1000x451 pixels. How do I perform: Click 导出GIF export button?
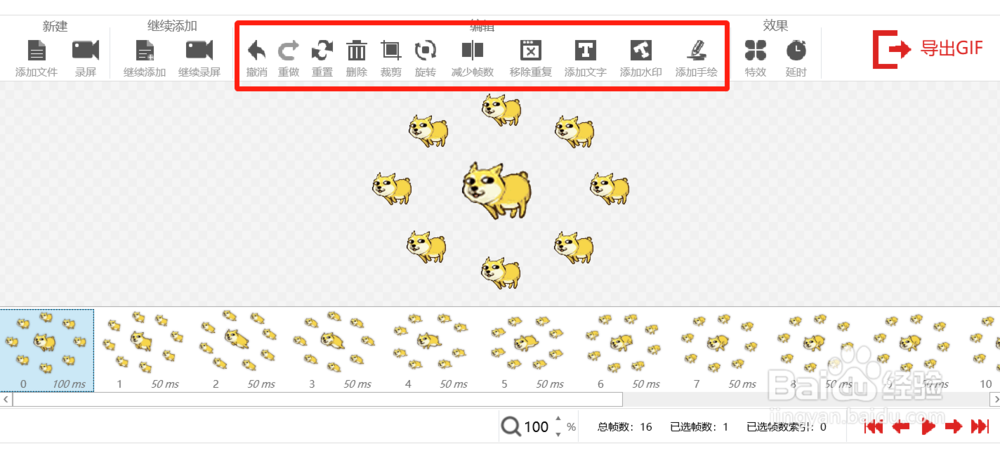[928, 48]
